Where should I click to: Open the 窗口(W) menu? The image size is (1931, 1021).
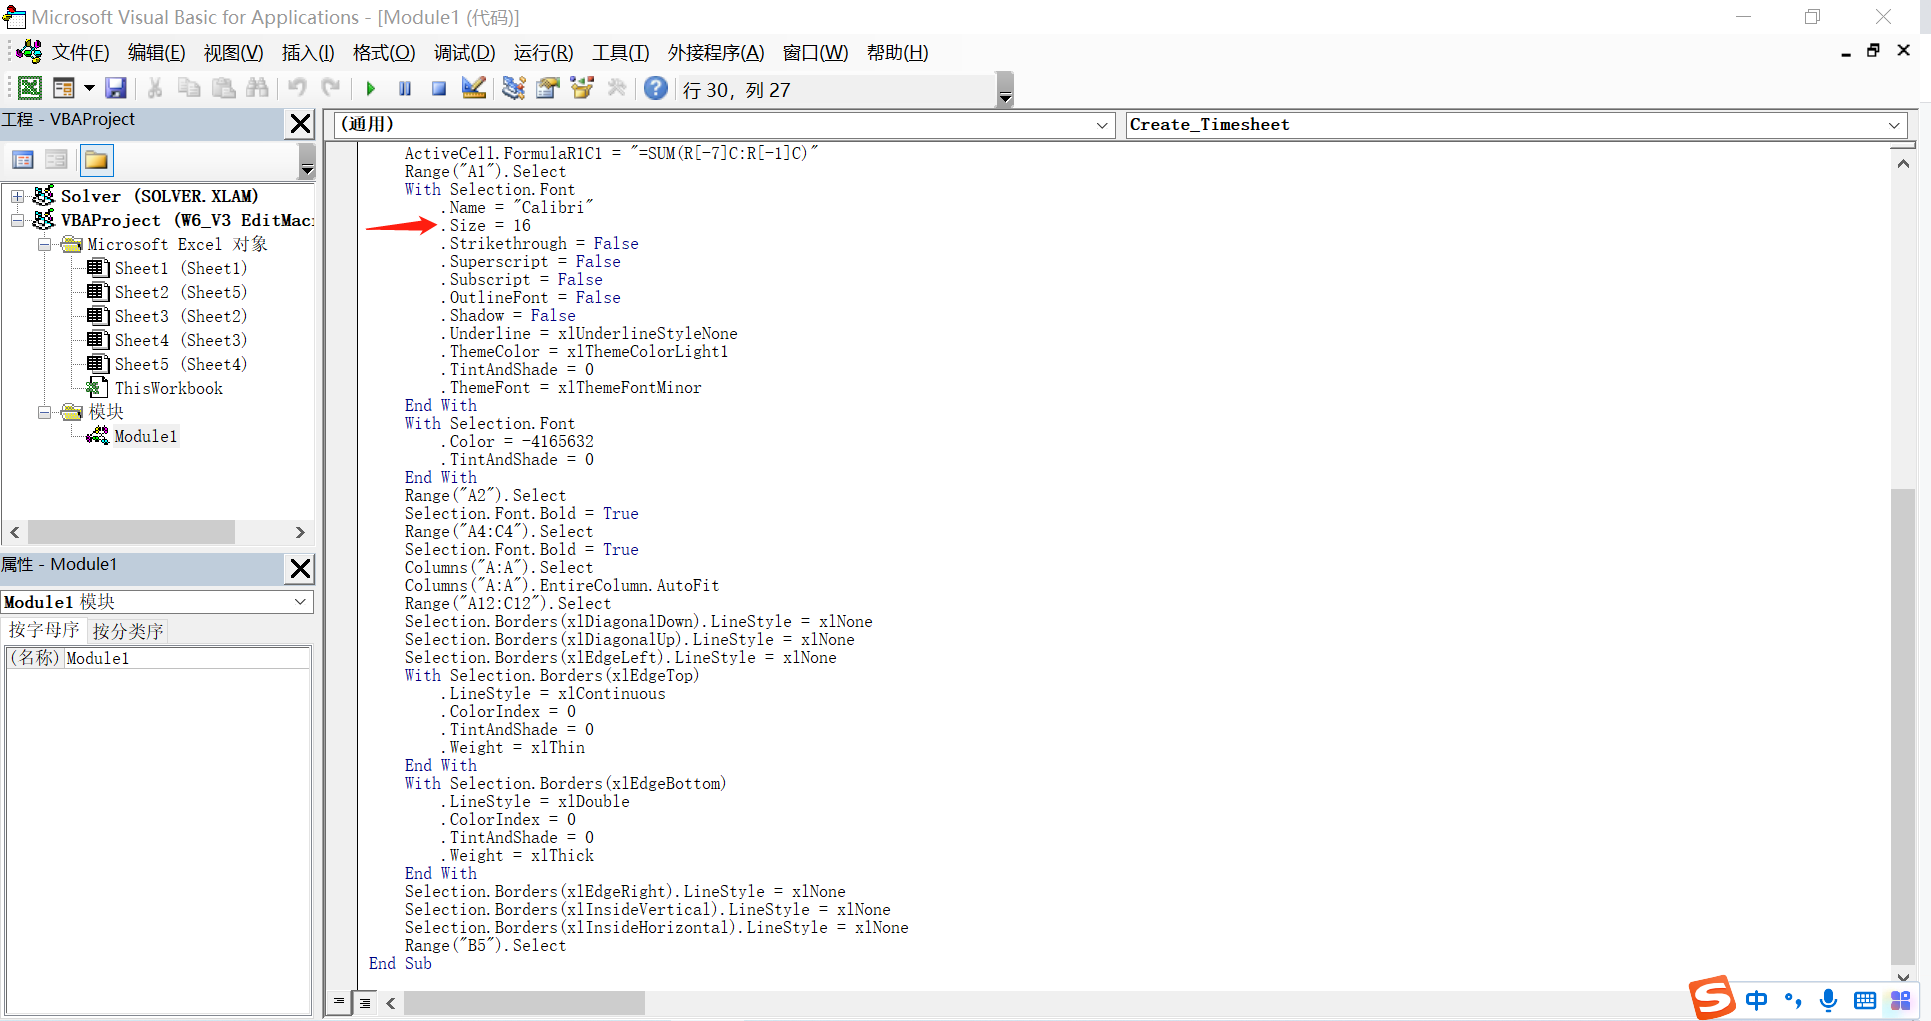[x=815, y=53]
